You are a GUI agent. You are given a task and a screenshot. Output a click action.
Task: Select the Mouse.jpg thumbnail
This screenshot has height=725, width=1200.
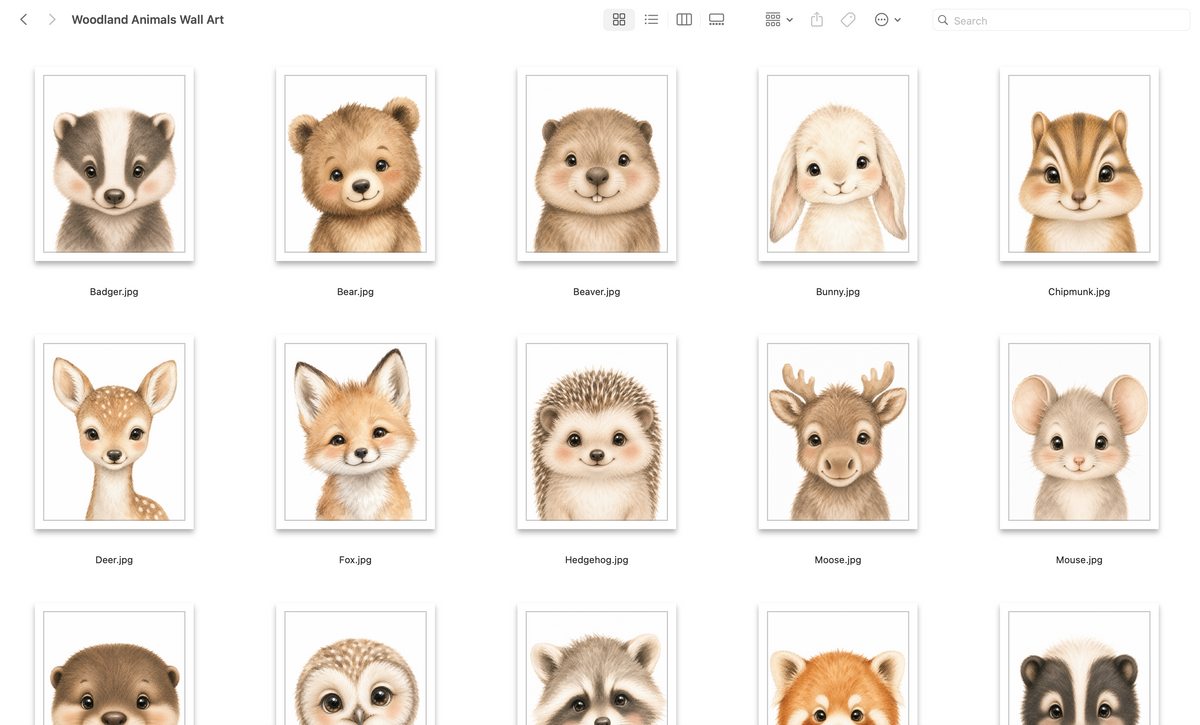[1079, 432]
